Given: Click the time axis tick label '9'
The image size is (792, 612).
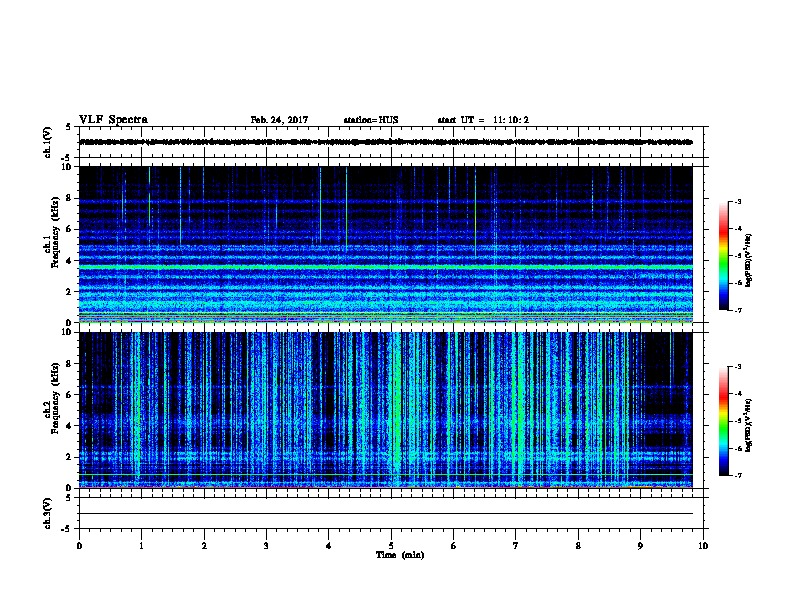Looking at the screenshot, I should click(640, 546).
